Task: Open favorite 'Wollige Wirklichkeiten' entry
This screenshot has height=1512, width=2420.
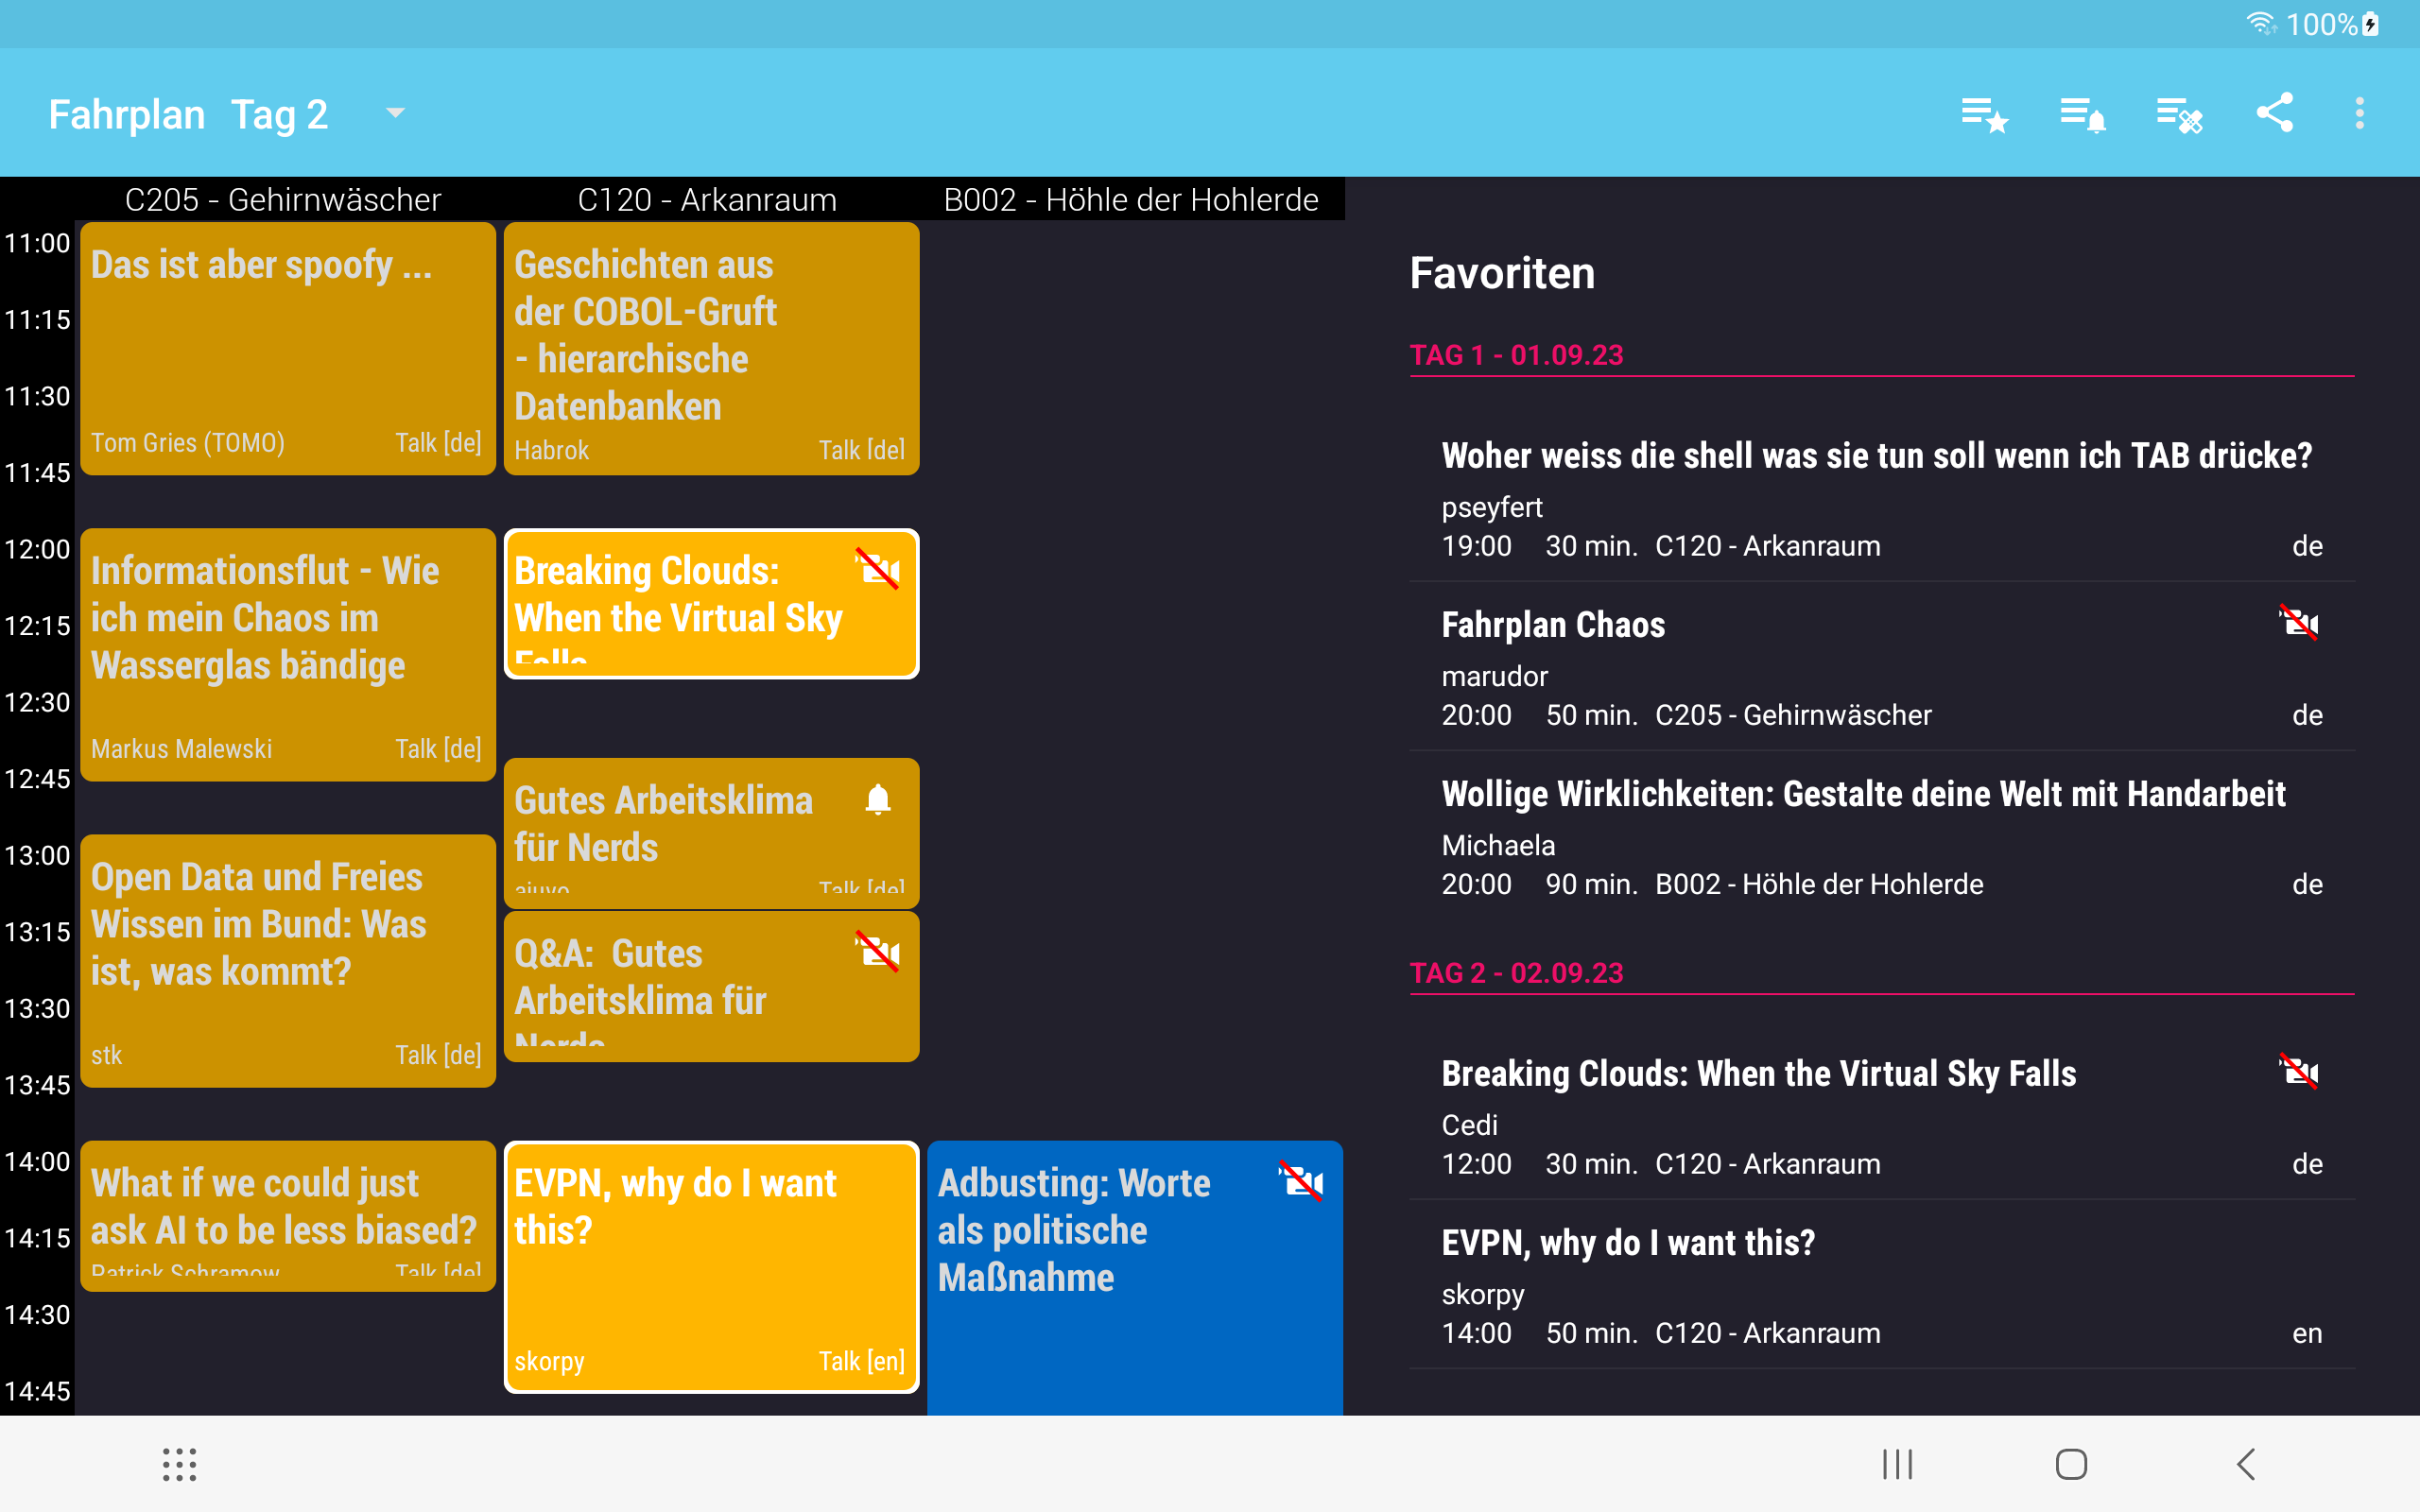Action: tap(1882, 835)
